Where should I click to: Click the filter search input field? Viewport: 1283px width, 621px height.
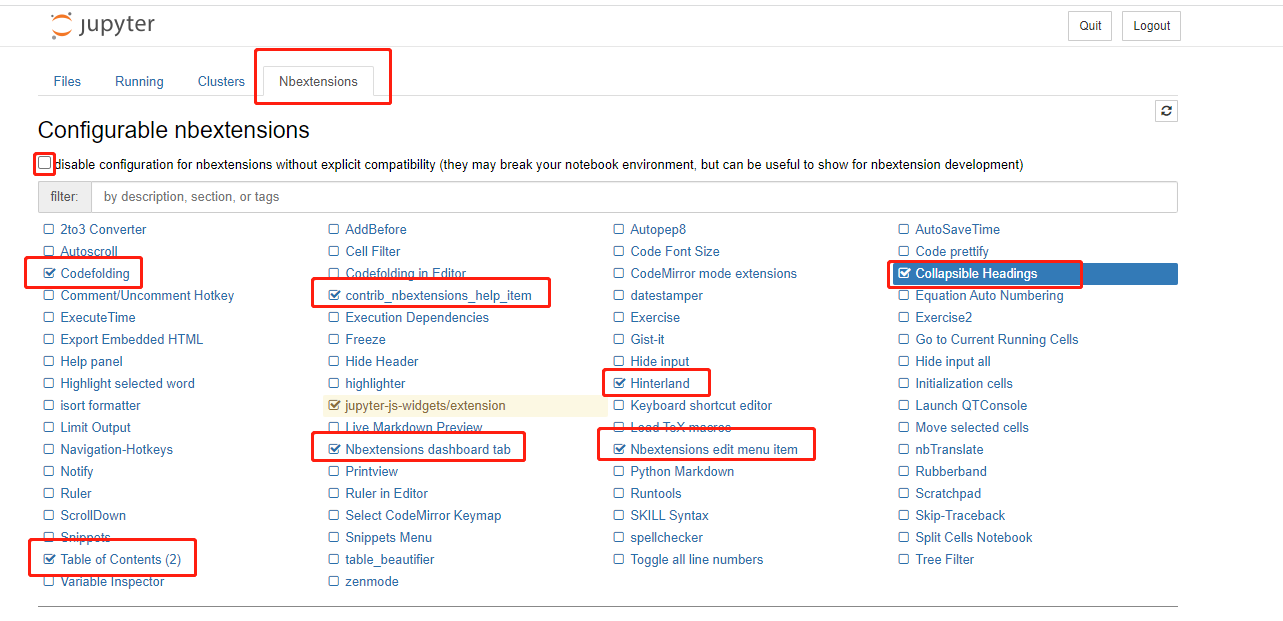click(634, 197)
